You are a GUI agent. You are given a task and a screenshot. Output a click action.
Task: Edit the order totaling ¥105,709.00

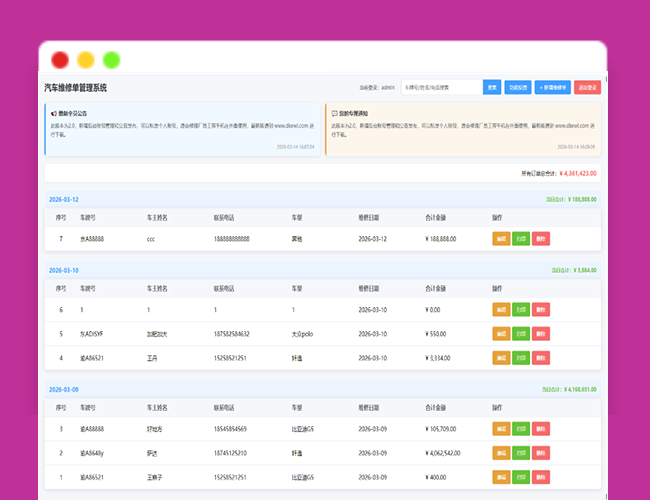[x=501, y=428]
